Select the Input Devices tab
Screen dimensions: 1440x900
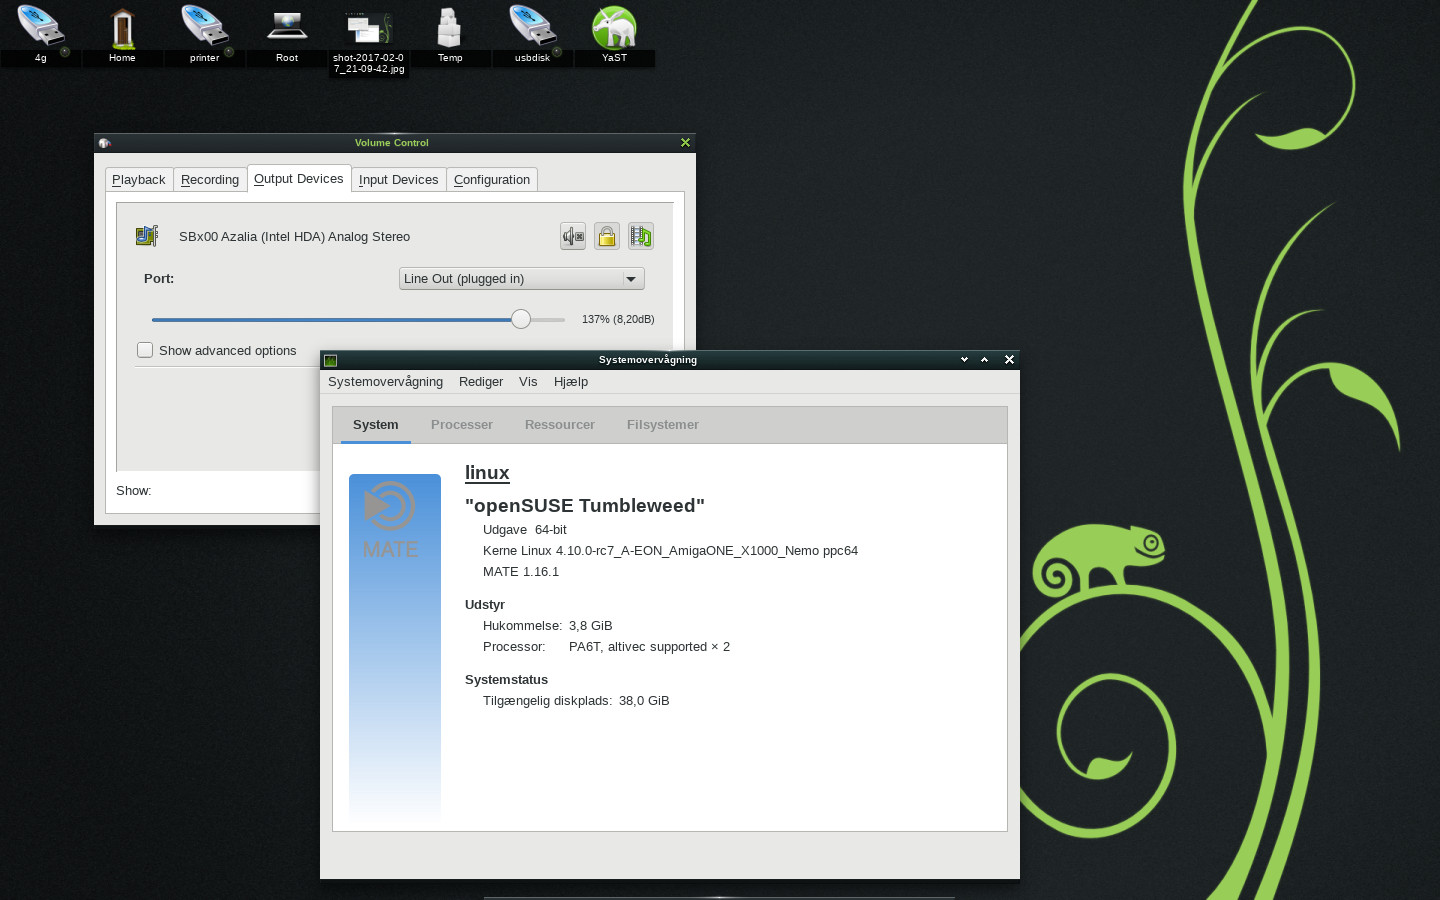[398, 180]
